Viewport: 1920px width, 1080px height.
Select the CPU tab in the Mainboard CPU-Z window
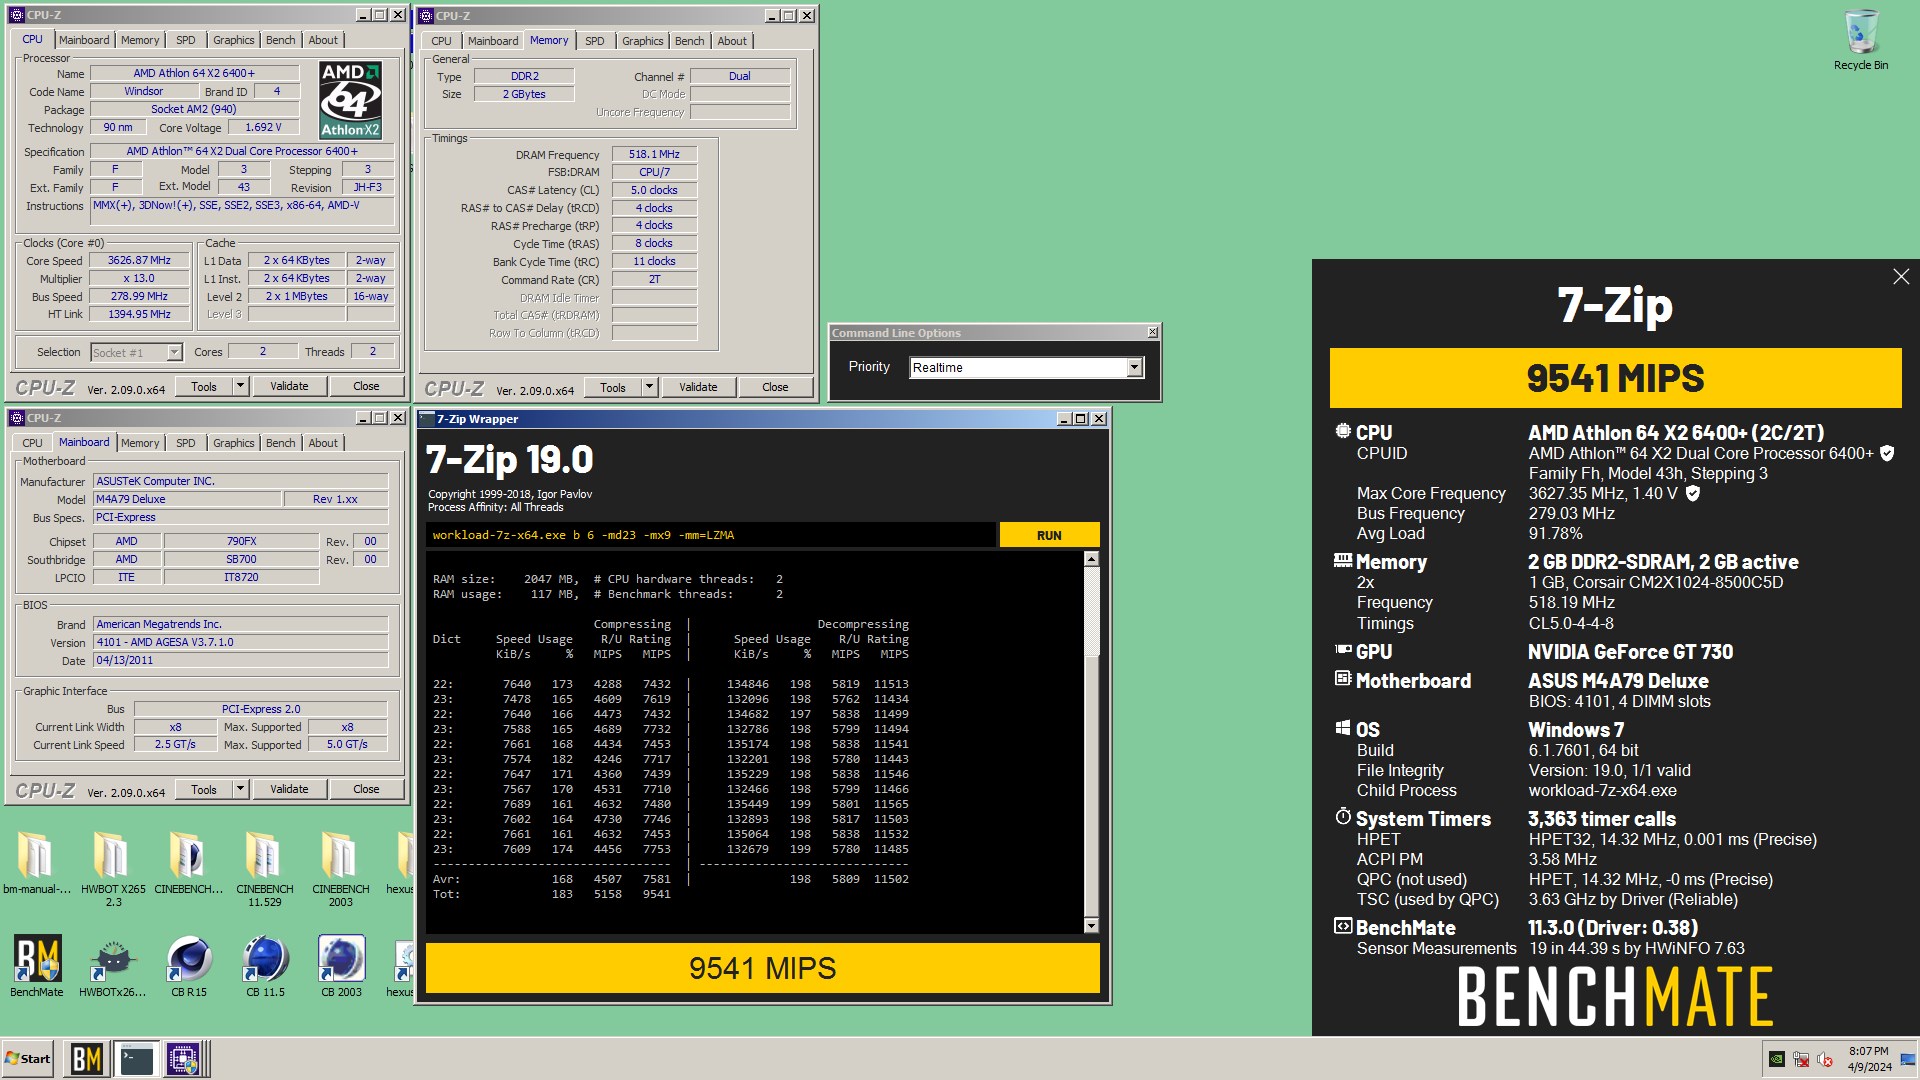click(33, 443)
